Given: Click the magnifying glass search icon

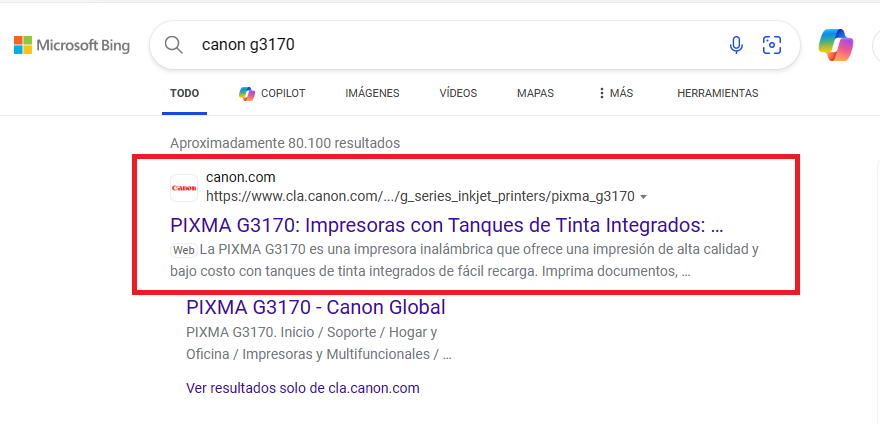Looking at the screenshot, I should (174, 45).
